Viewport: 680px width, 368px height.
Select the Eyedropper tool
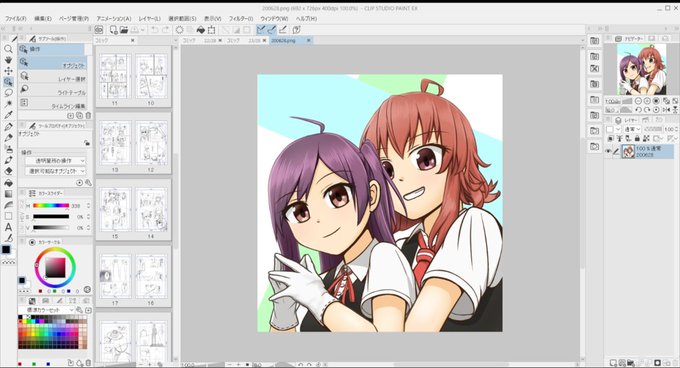8,115
